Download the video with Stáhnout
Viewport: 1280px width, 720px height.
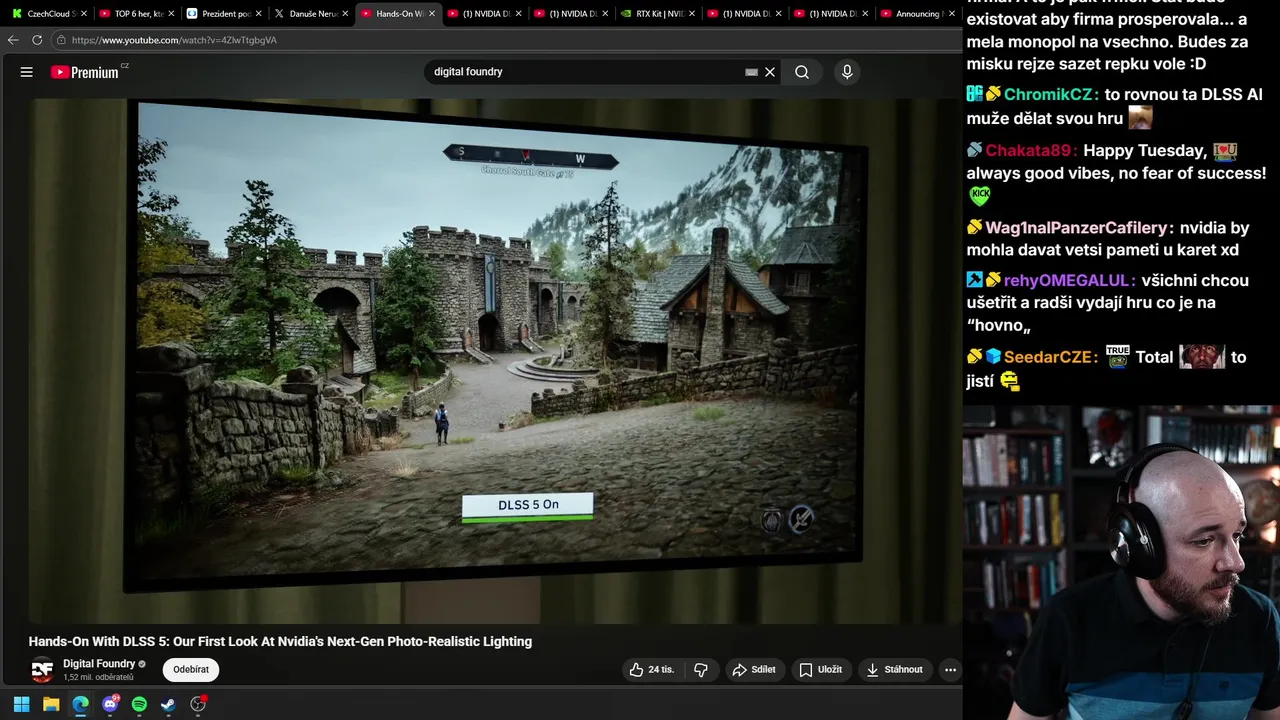895,670
